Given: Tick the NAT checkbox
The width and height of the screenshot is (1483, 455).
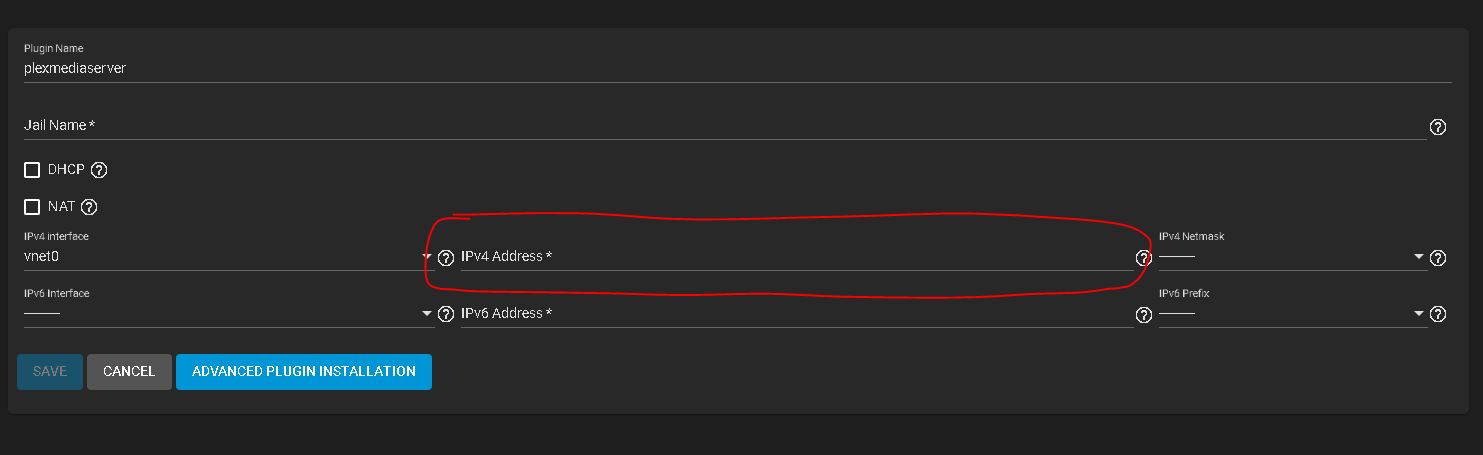Looking at the screenshot, I should click(x=32, y=207).
